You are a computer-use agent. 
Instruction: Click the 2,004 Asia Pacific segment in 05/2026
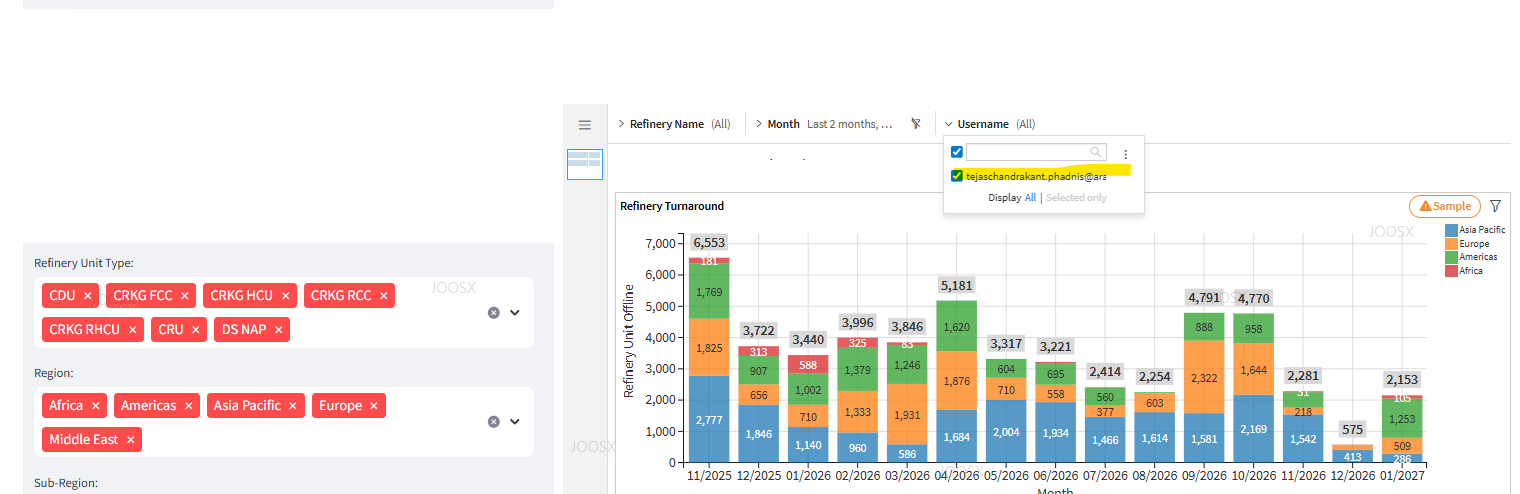pos(1006,431)
